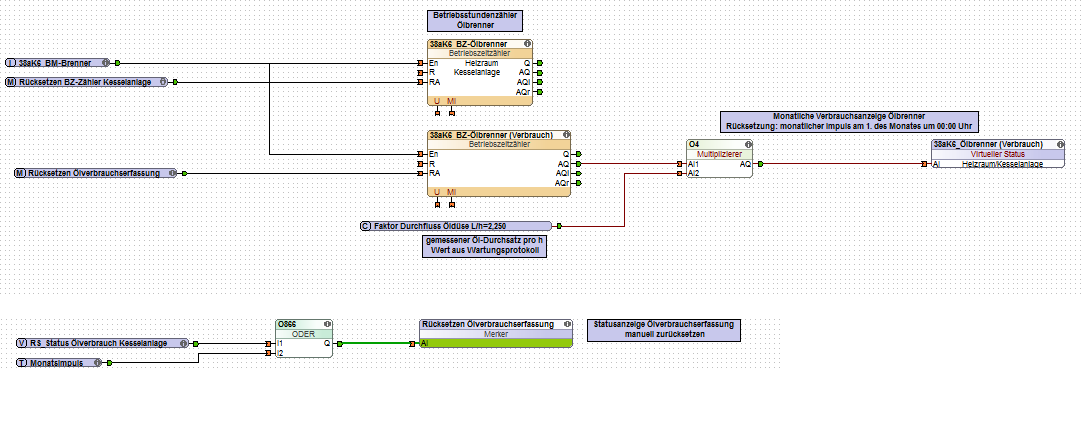Select the O866 block title

coord(287,324)
